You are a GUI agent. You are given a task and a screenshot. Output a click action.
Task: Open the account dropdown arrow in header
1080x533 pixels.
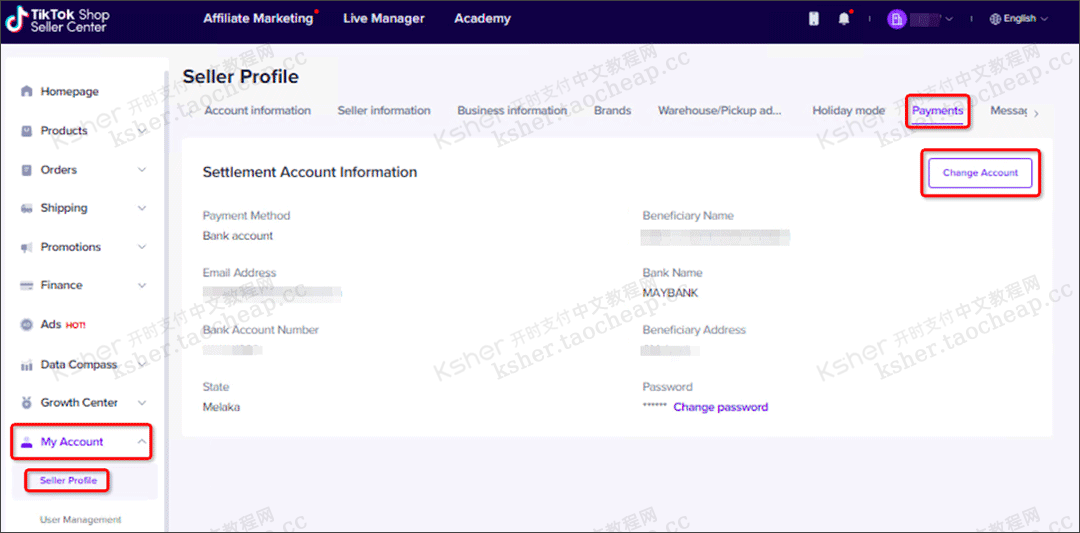949,19
